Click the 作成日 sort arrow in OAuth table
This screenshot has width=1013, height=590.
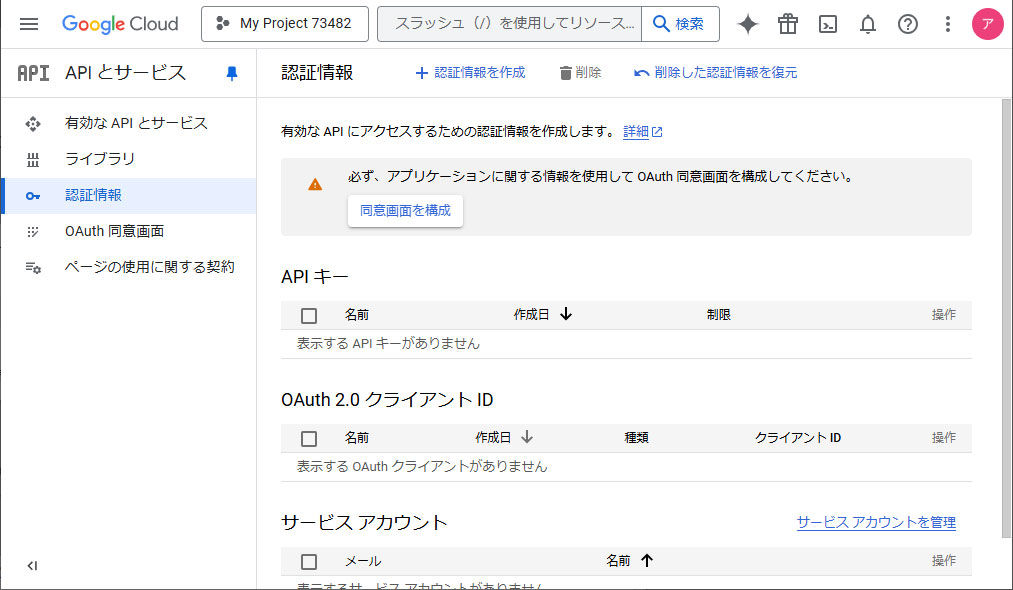click(527, 437)
